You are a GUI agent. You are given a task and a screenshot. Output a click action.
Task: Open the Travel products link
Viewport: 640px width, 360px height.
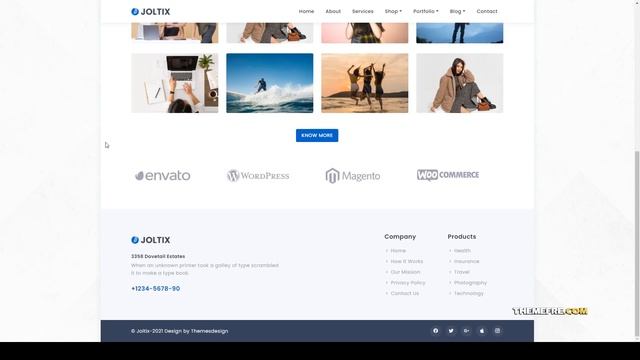pyautogui.click(x=462, y=272)
